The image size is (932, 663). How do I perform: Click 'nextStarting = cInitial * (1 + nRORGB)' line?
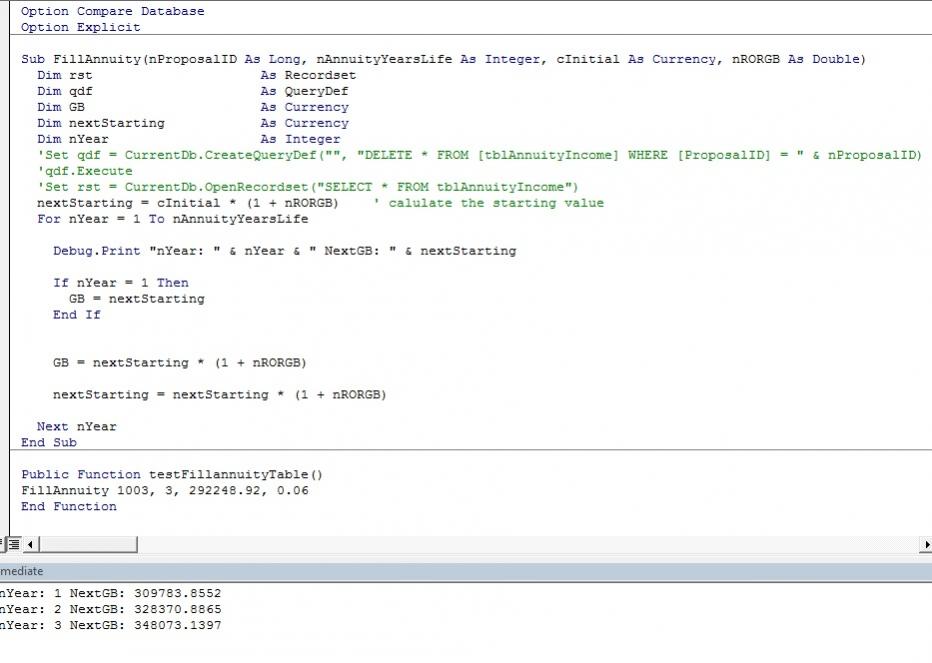(x=187, y=203)
